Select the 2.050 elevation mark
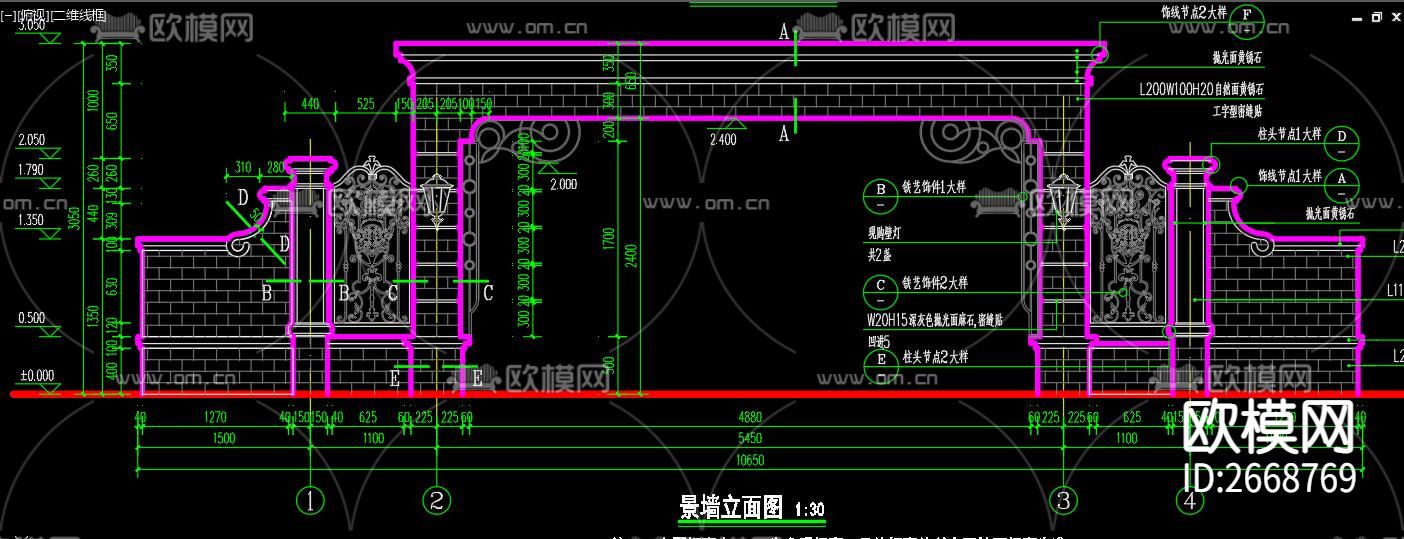Screen dimensions: 1404x539 click(32, 140)
